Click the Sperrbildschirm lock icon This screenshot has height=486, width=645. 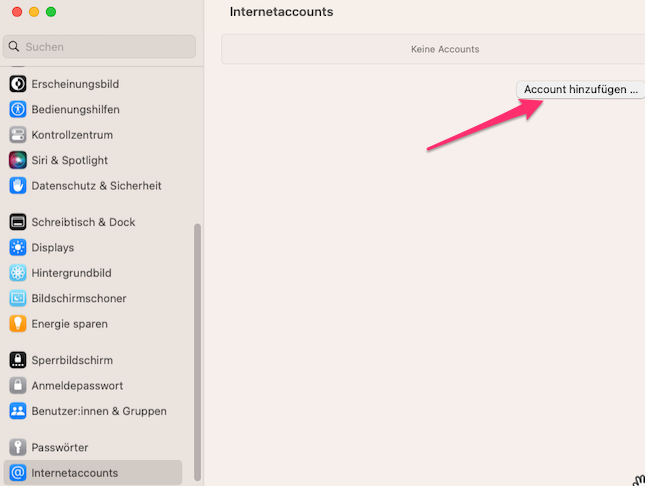pyautogui.click(x=17, y=360)
